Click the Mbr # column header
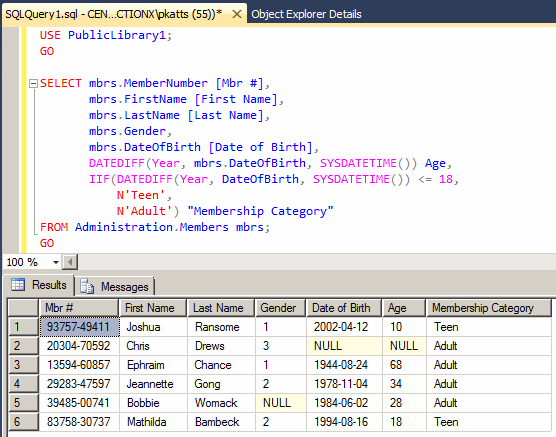 point(78,308)
